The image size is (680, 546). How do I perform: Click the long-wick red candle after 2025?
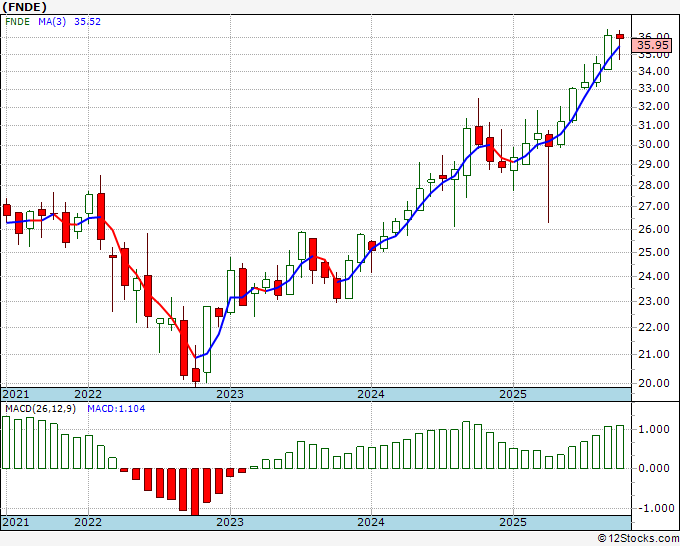click(549, 141)
